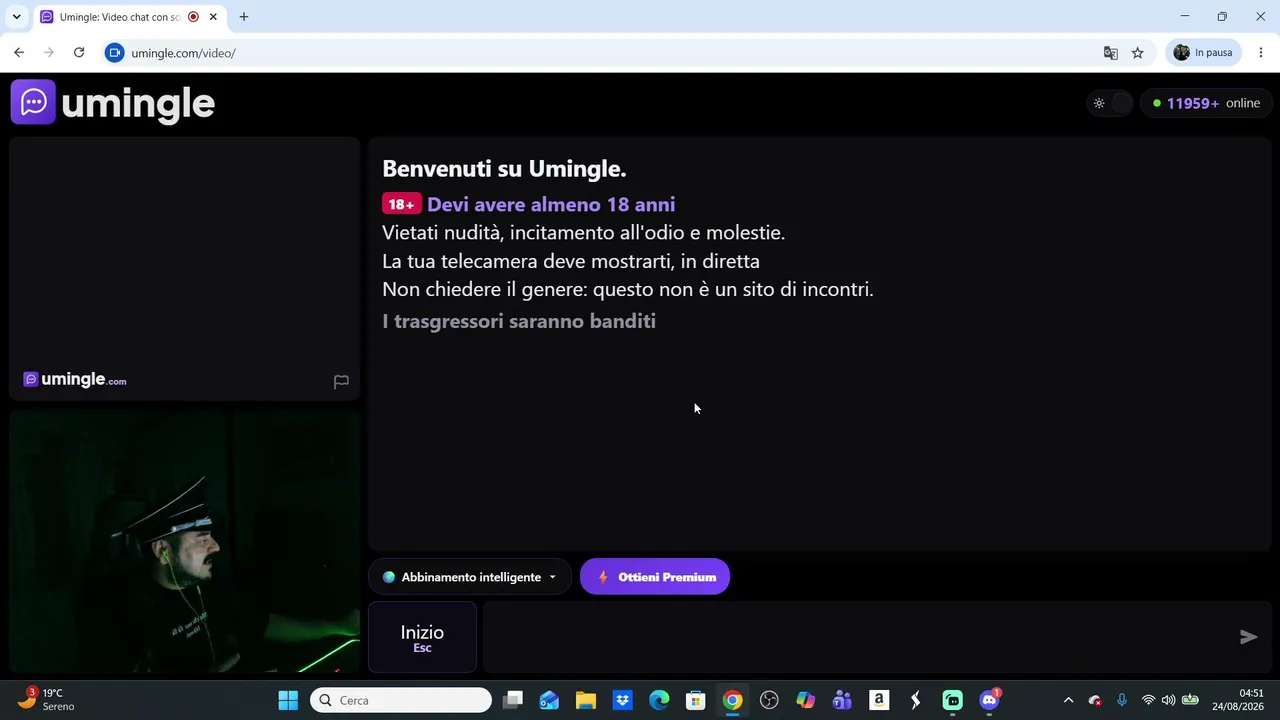
Task: Click the taskbar Cerca search box
Action: pyautogui.click(x=401, y=700)
